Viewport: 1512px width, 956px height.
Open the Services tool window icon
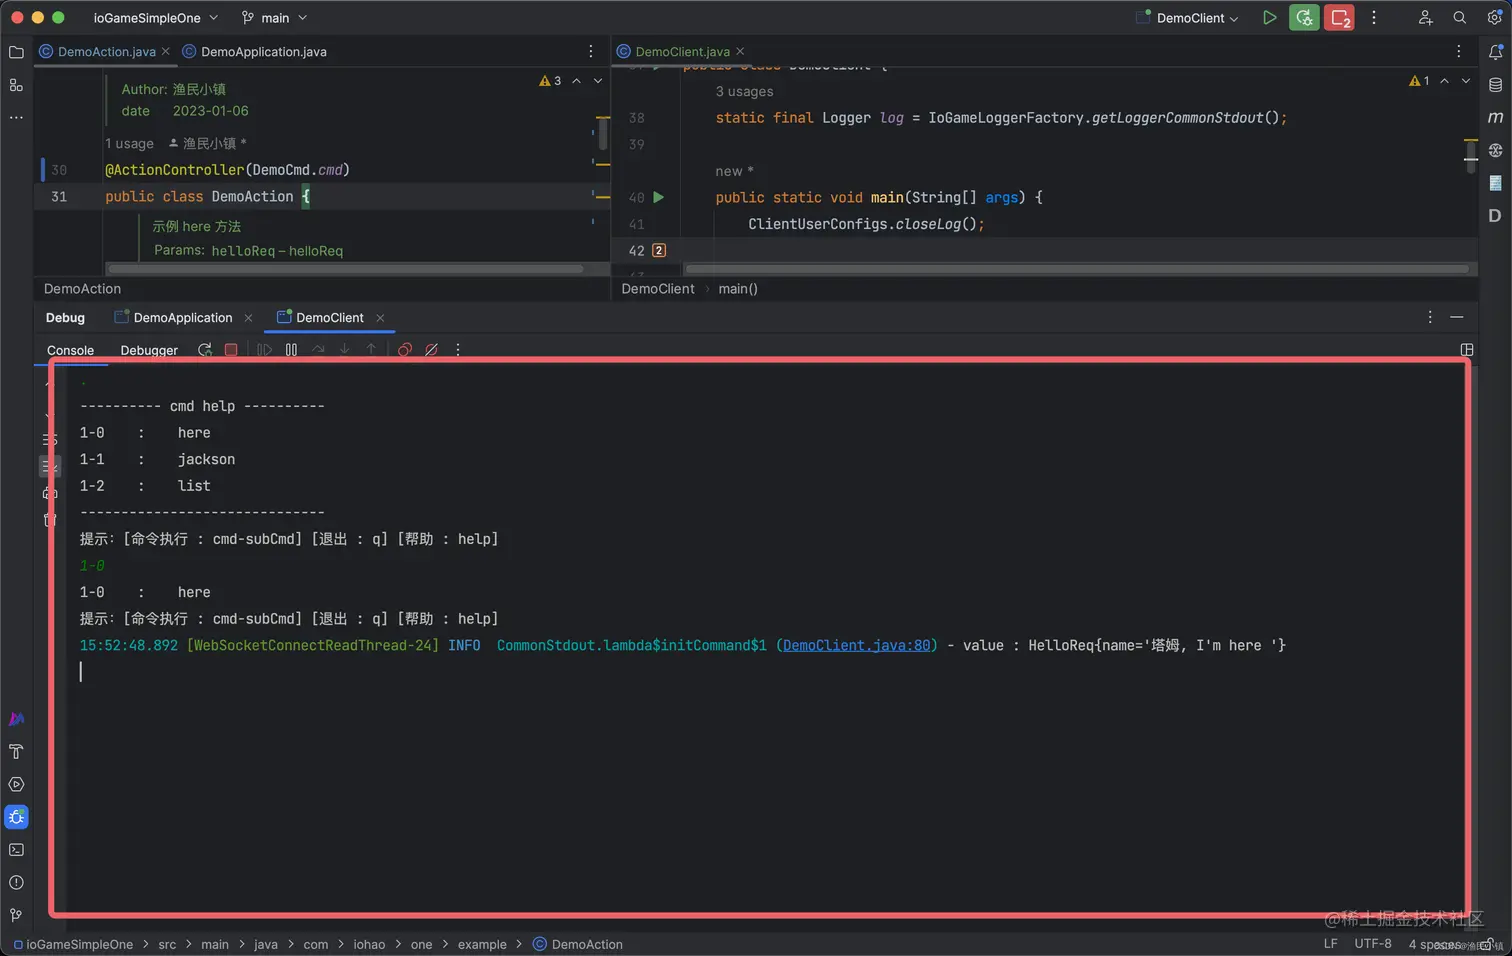tap(16, 785)
